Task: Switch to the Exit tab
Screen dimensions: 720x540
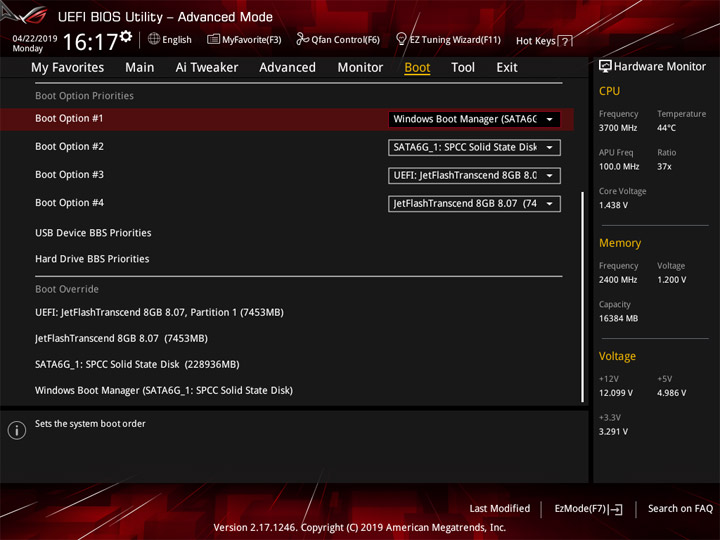Action: pyautogui.click(x=507, y=68)
